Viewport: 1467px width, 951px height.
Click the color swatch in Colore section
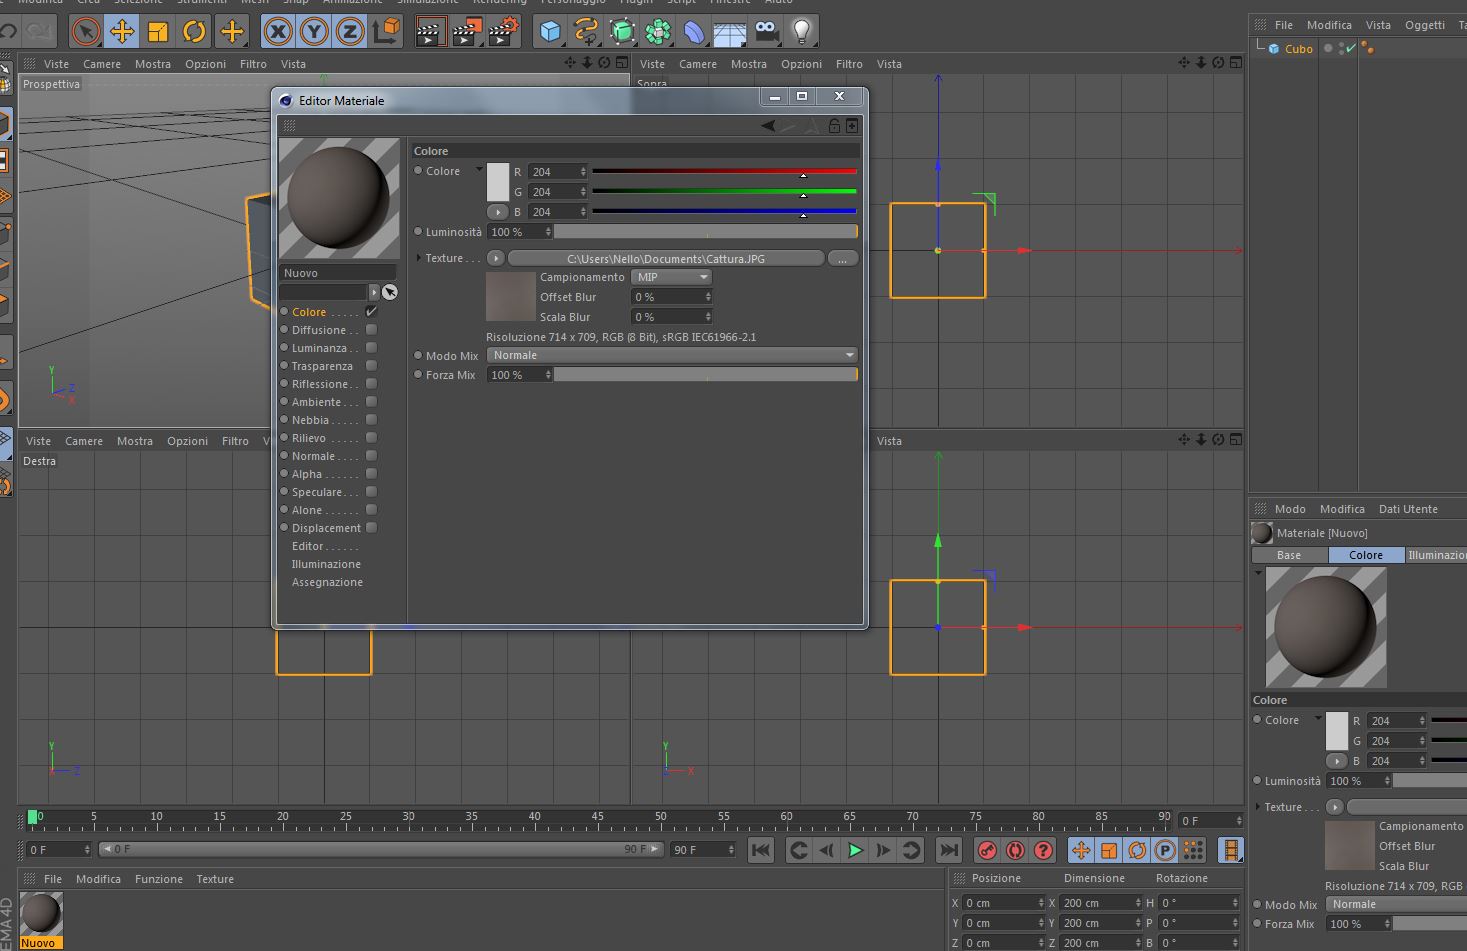tap(498, 182)
